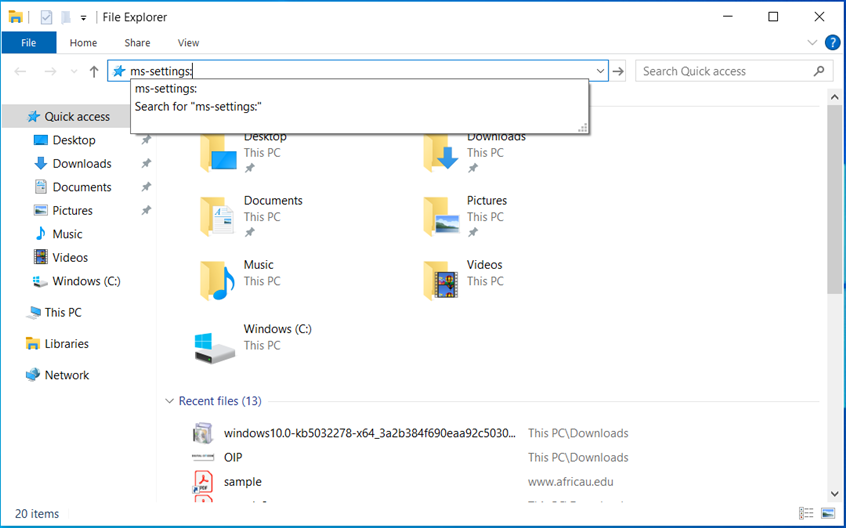Click pin icon beside Downloads in sidebar
Image resolution: width=846 pixels, height=528 pixels.
coord(146,163)
